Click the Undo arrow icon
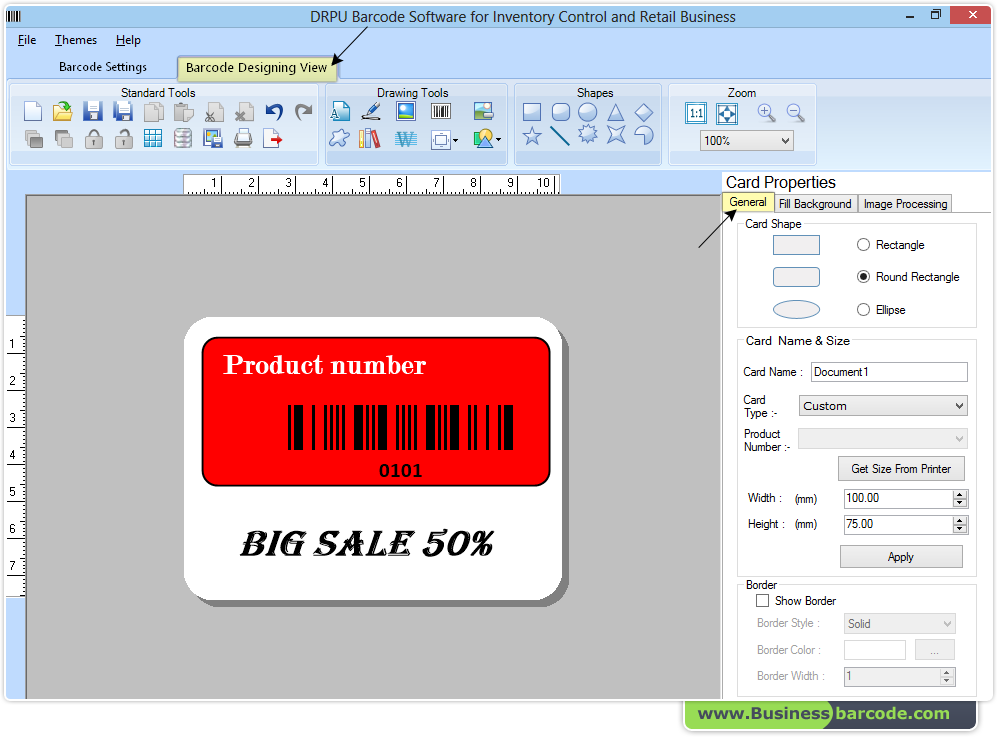997x737 pixels. [274, 112]
